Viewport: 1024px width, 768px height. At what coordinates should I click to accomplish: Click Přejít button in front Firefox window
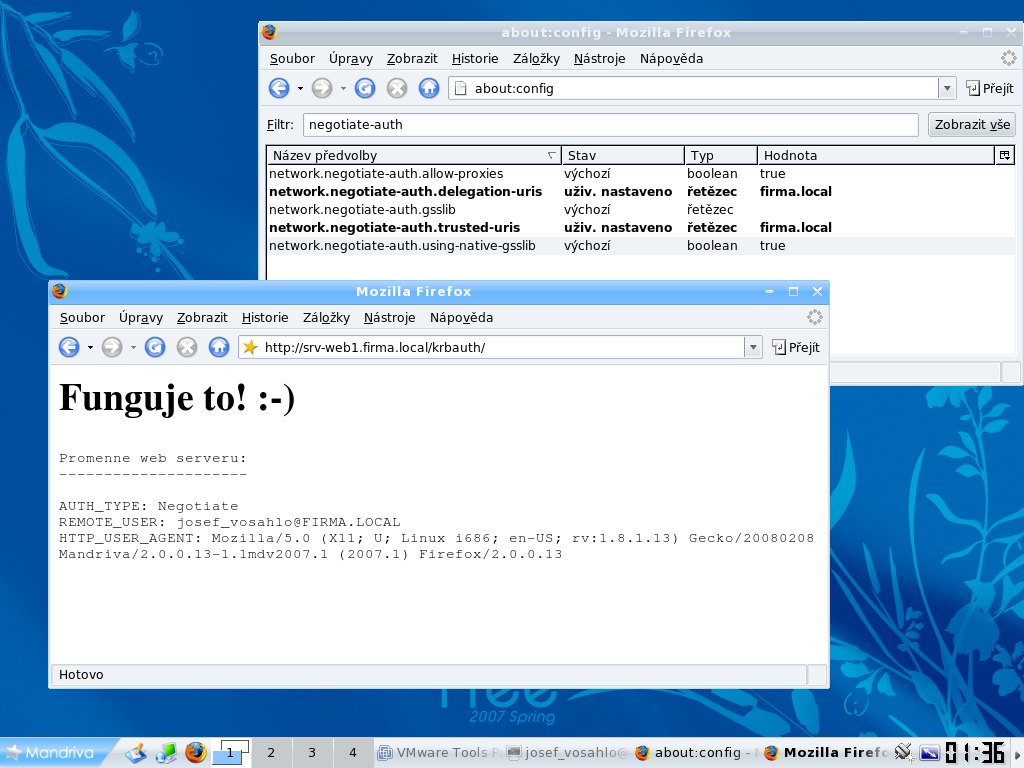click(x=795, y=347)
